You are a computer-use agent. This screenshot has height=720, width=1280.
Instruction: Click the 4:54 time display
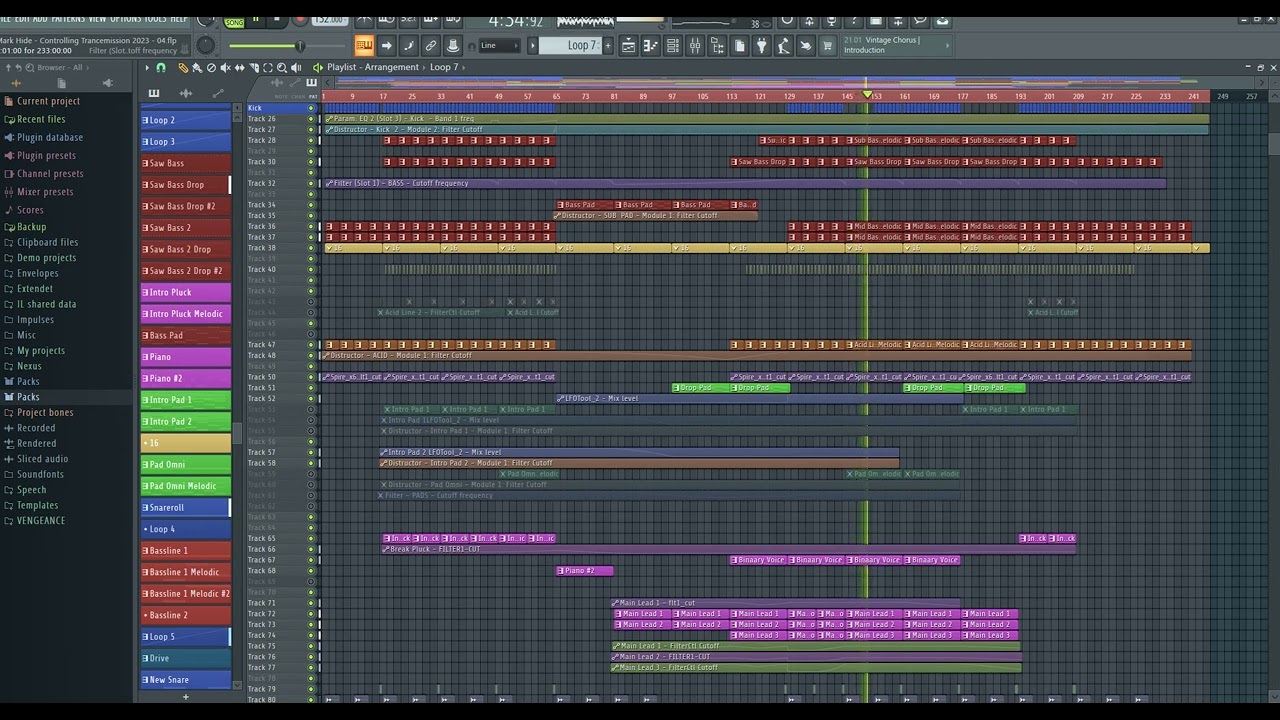[x=516, y=21]
